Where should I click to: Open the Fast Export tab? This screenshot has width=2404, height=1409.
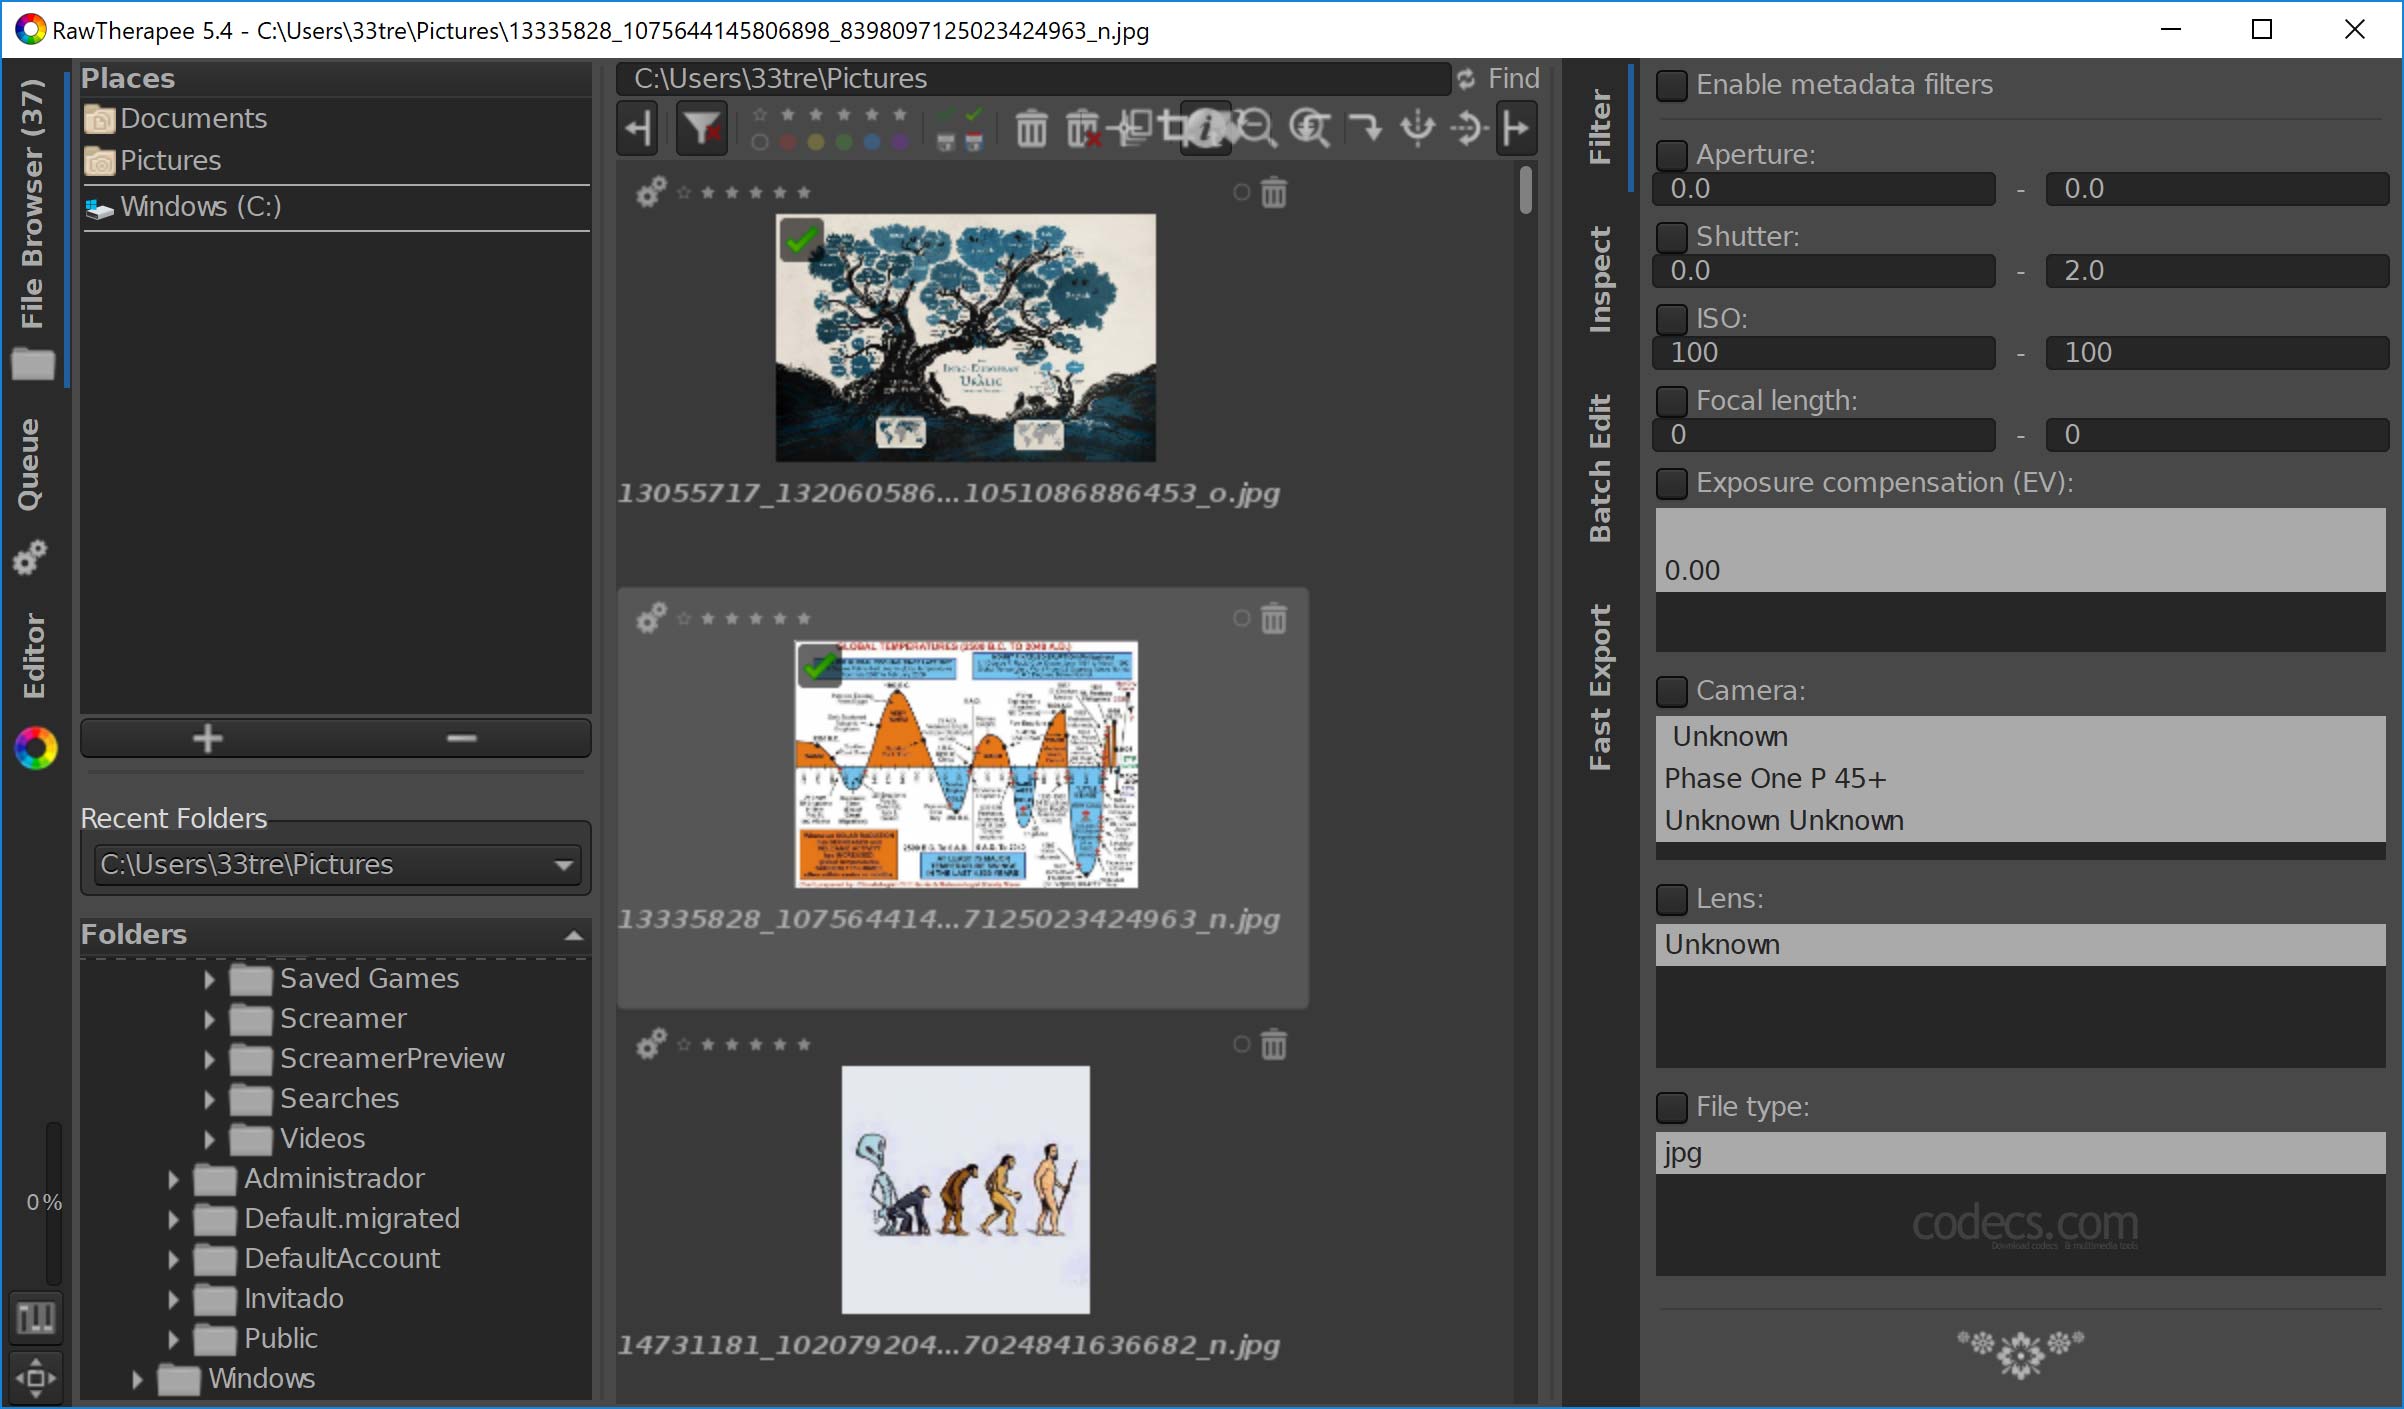(1600, 687)
